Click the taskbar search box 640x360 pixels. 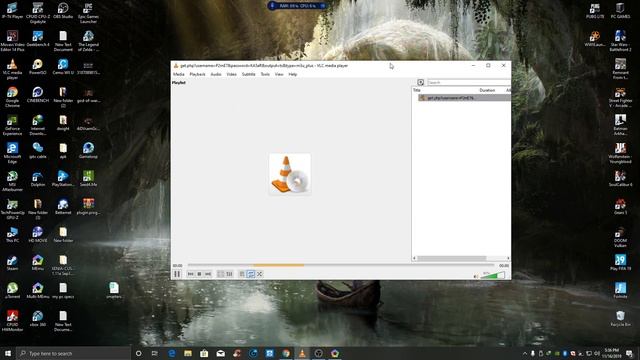(x=73, y=353)
